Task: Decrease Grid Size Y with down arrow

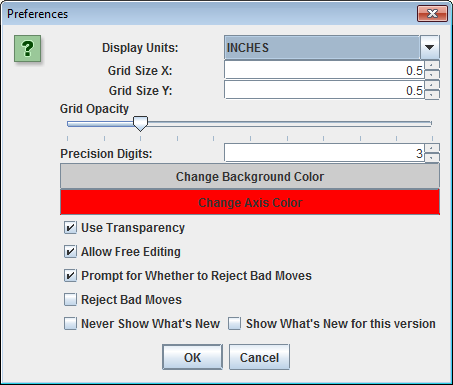Action: tap(432, 95)
